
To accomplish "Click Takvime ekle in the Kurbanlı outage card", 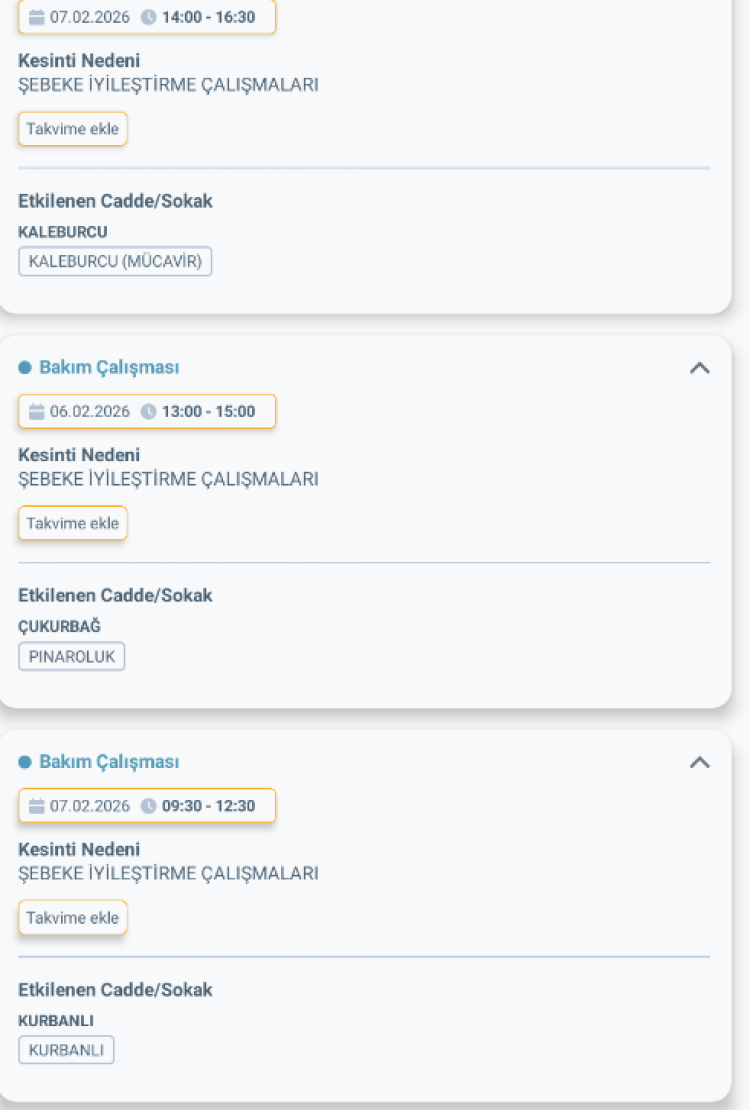I will (72, 917).
